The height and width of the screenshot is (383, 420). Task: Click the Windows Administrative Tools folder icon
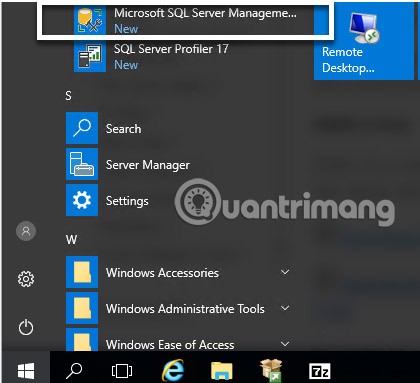pos(82,308)
